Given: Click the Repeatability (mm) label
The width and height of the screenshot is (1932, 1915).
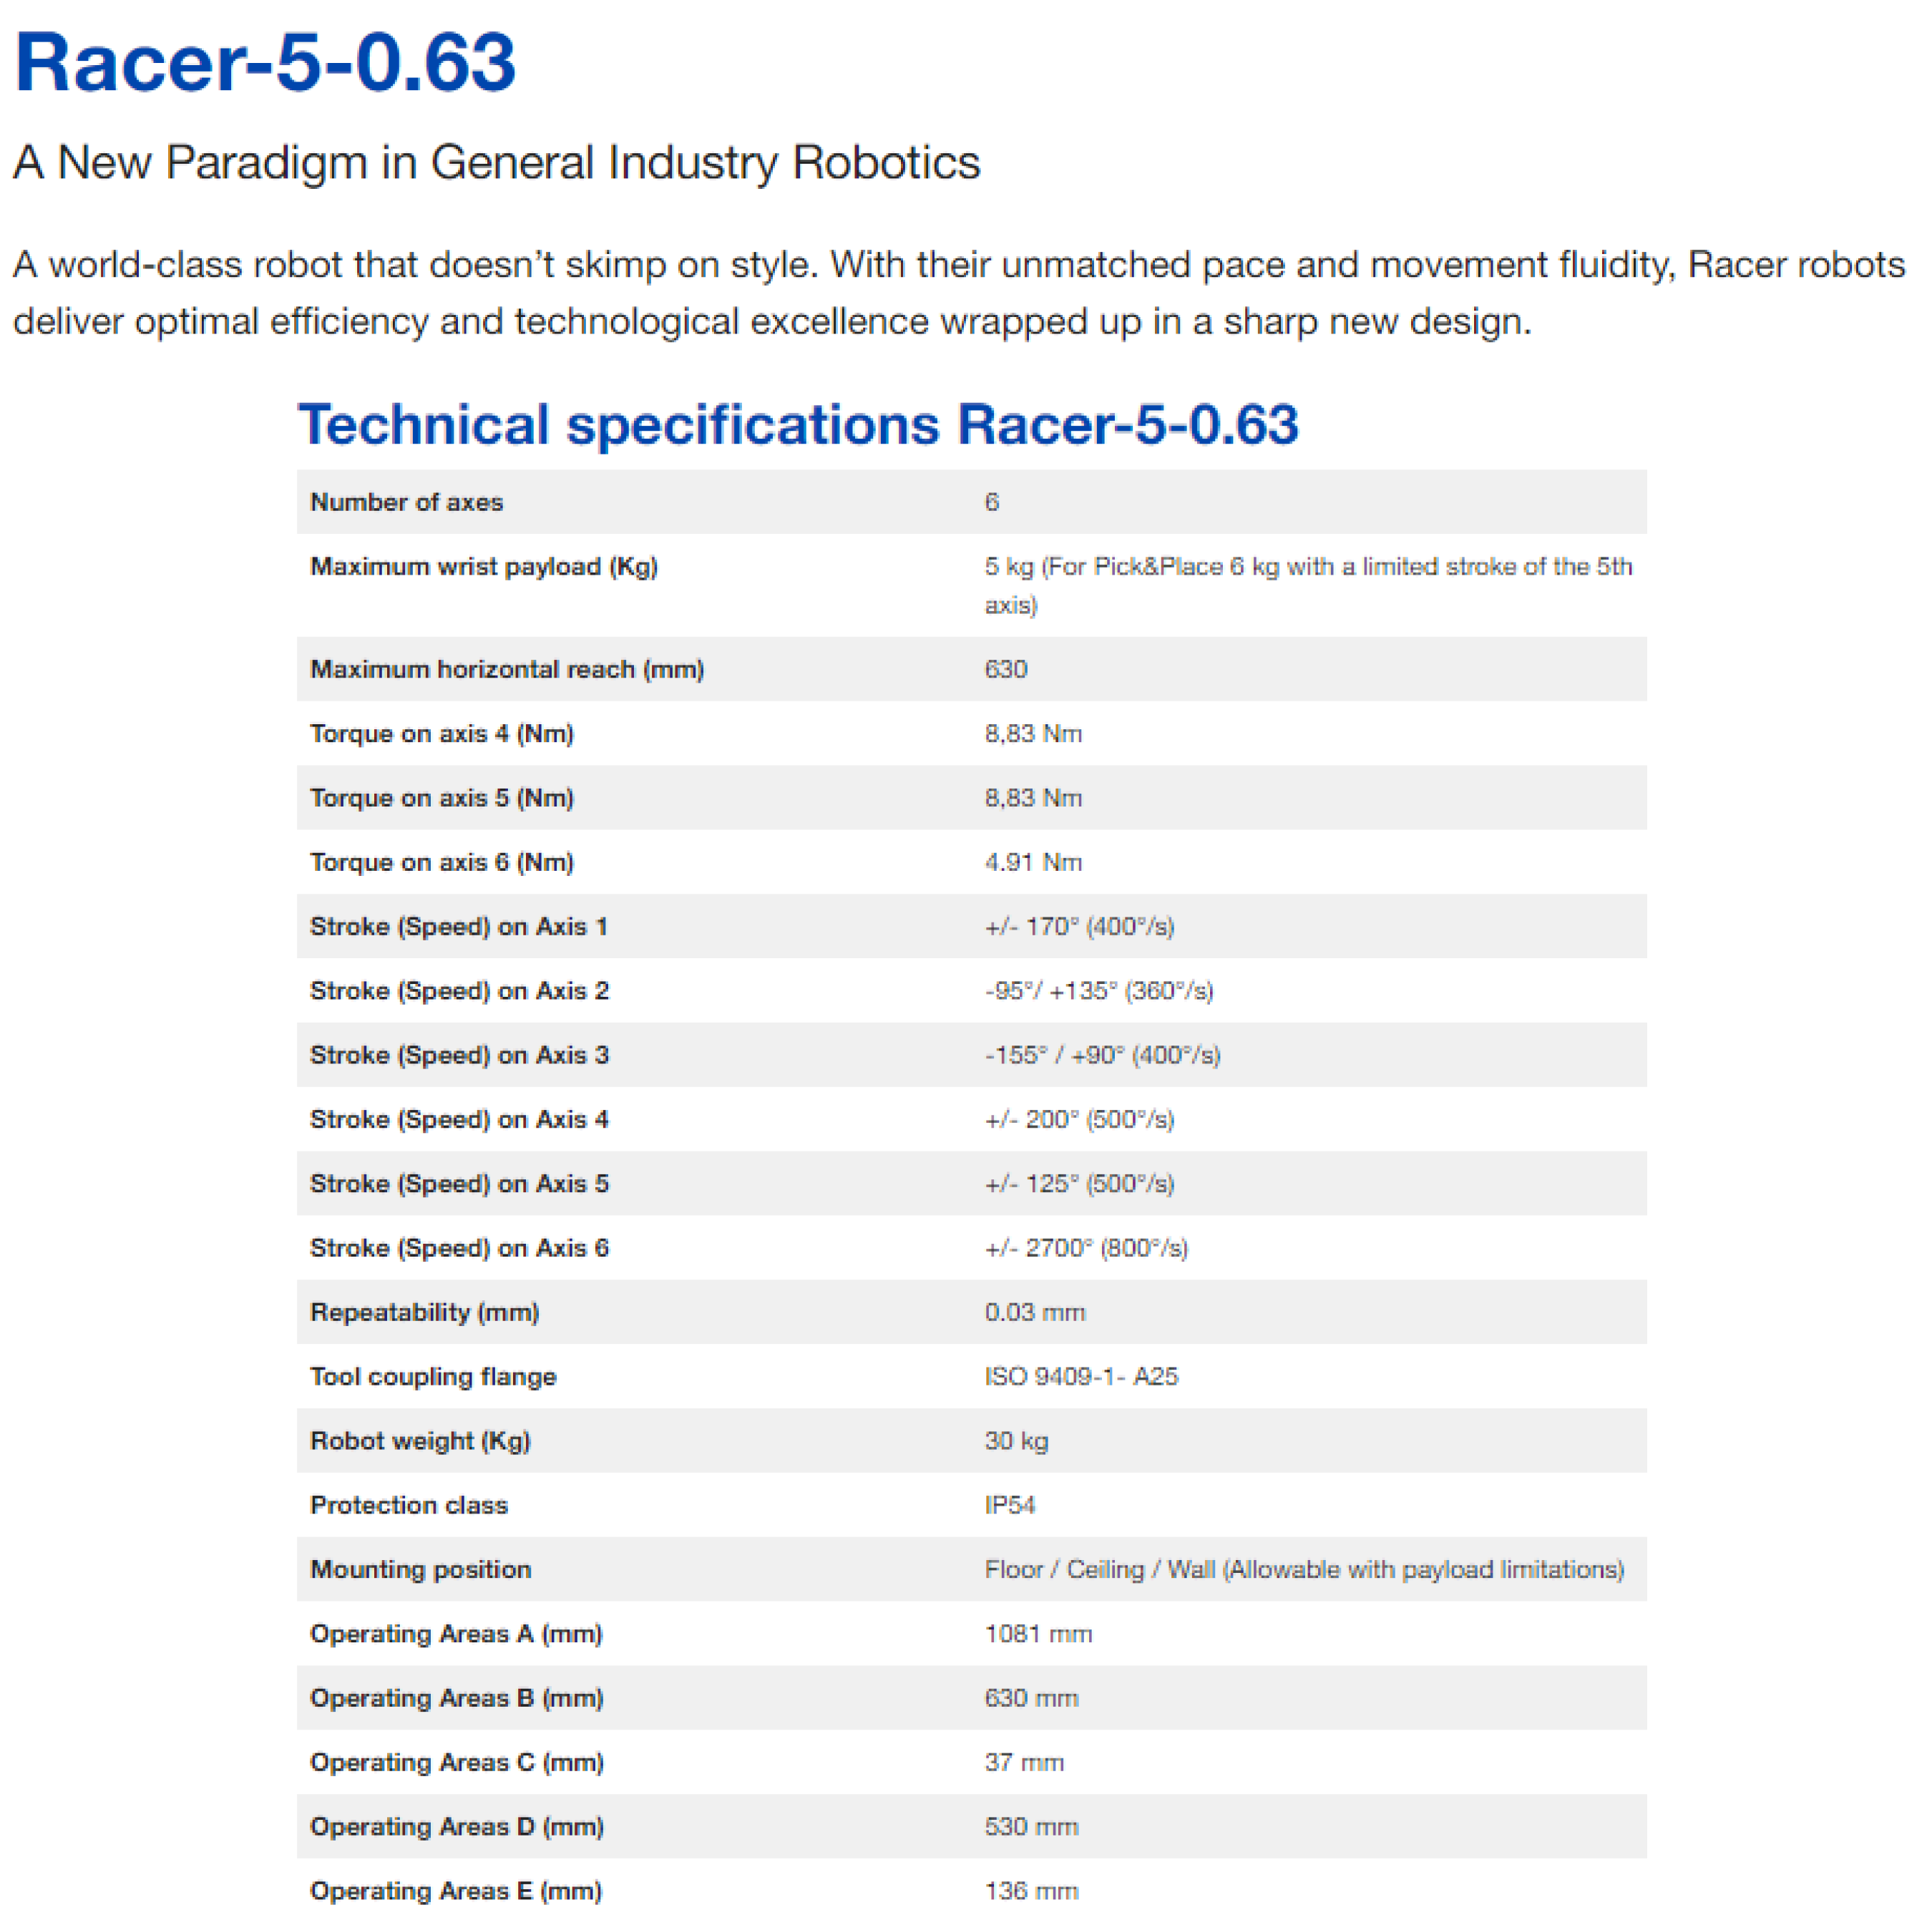Looking at the screenshot, I should point(424,1312).
